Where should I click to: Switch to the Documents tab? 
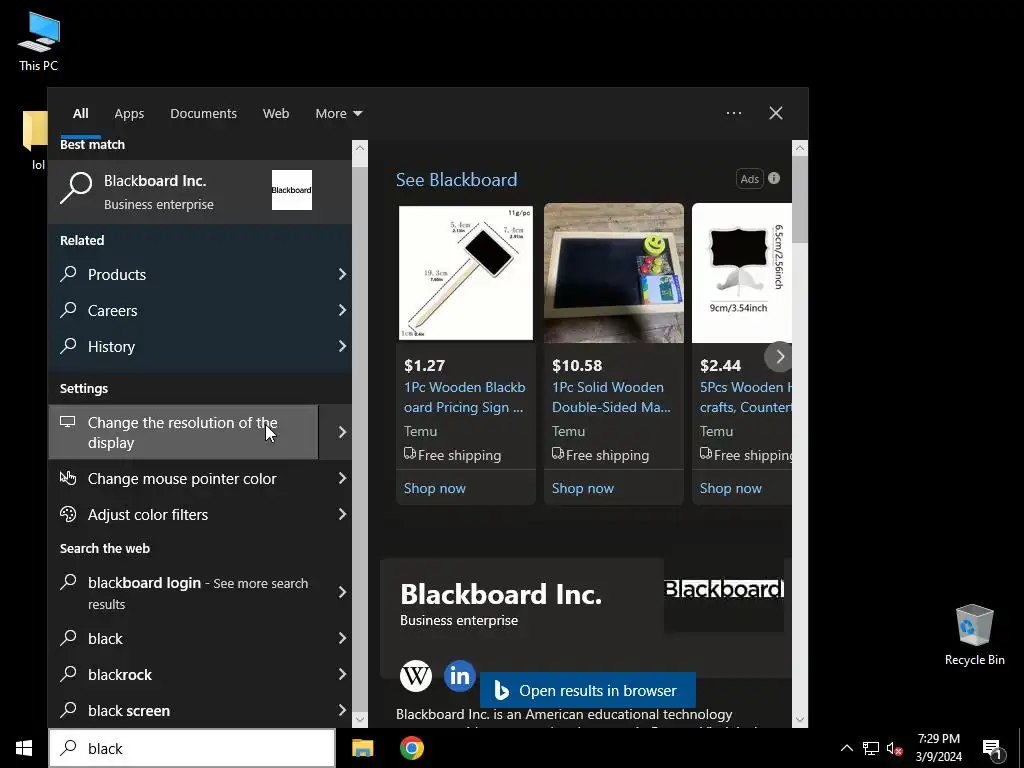[203, 114]
